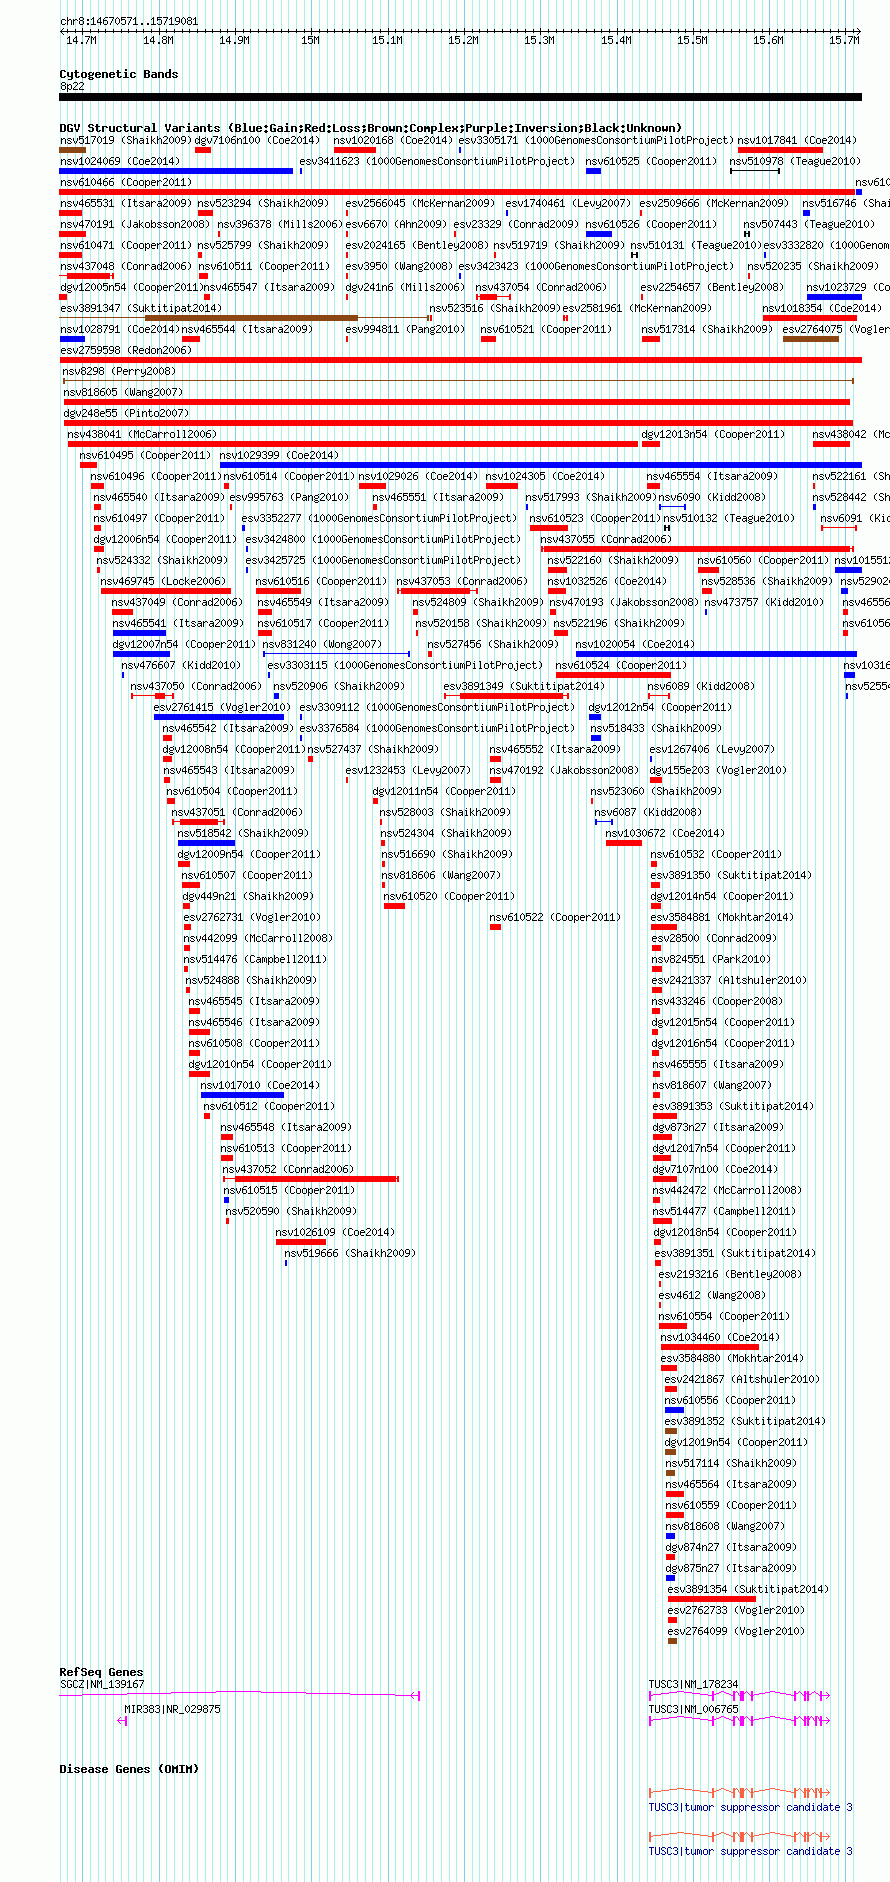
Task: Click the Cytogenetic Bands track title
Action: [119, 74]
